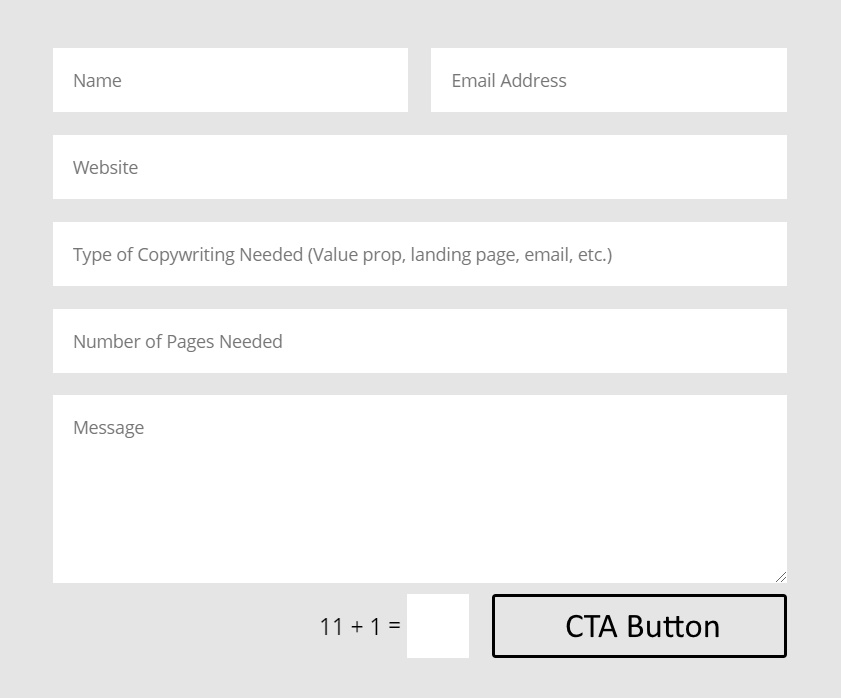Place cursor on the Name placeholder text

(x=97, y=80)
